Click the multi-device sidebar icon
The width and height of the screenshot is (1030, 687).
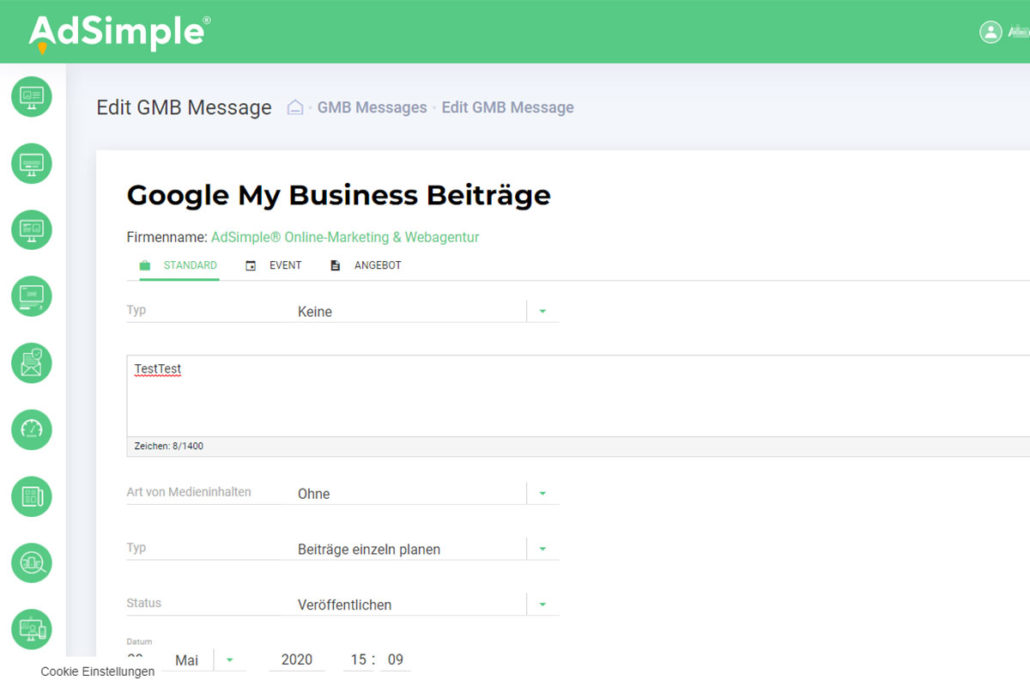click(x=31, y=629)
